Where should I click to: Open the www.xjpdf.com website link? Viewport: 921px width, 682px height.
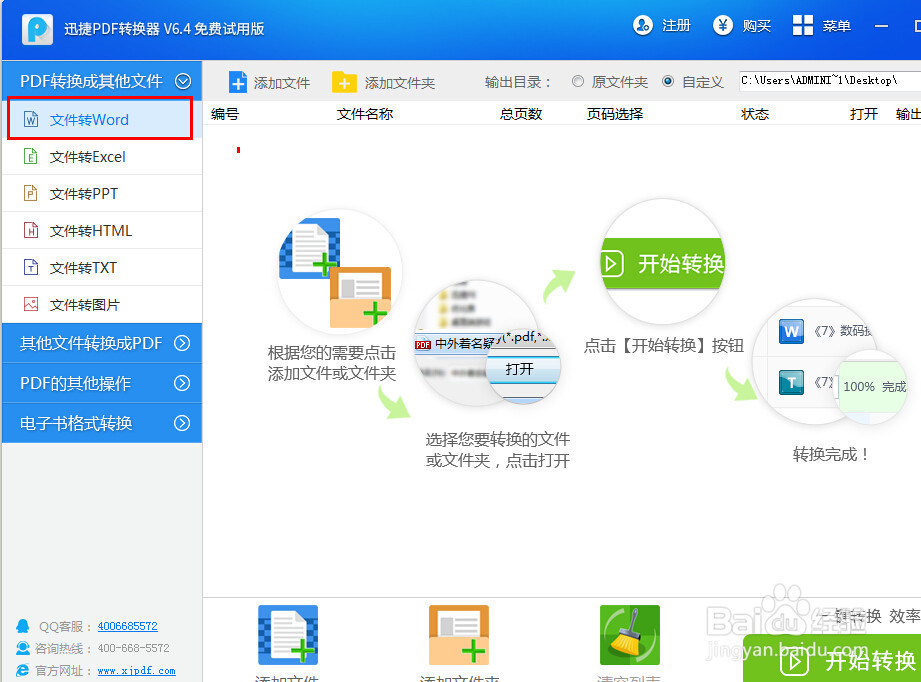click(136, 670)
